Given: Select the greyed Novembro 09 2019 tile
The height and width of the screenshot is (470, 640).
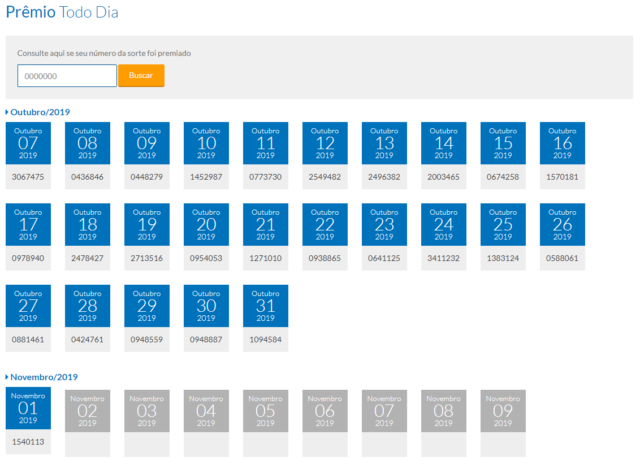Looking at the screenshot, I should (x=503, y=410).
